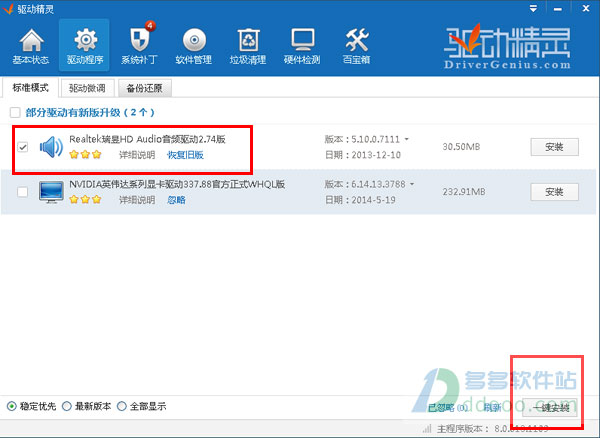Select the 稳定优先 radio button

[12, 406]
